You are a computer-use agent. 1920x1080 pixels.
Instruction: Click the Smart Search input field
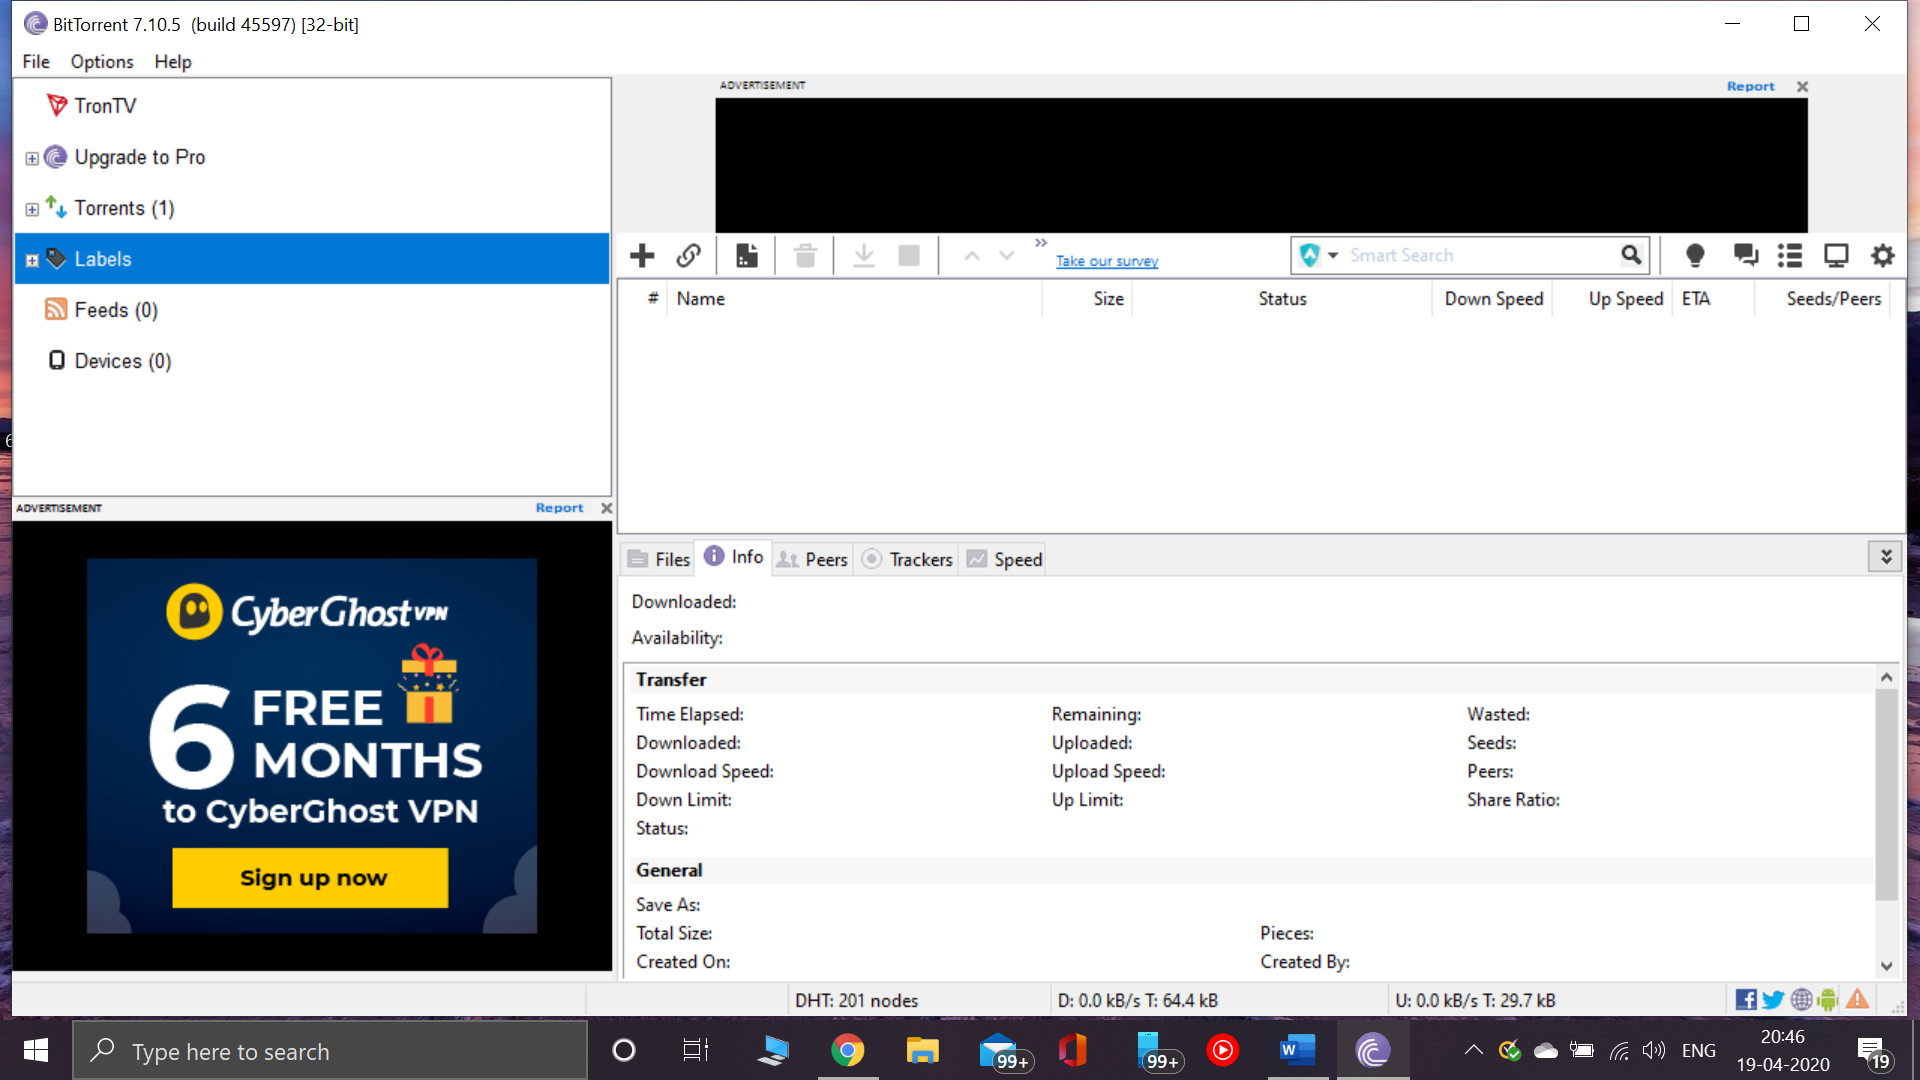[1480, 256]
